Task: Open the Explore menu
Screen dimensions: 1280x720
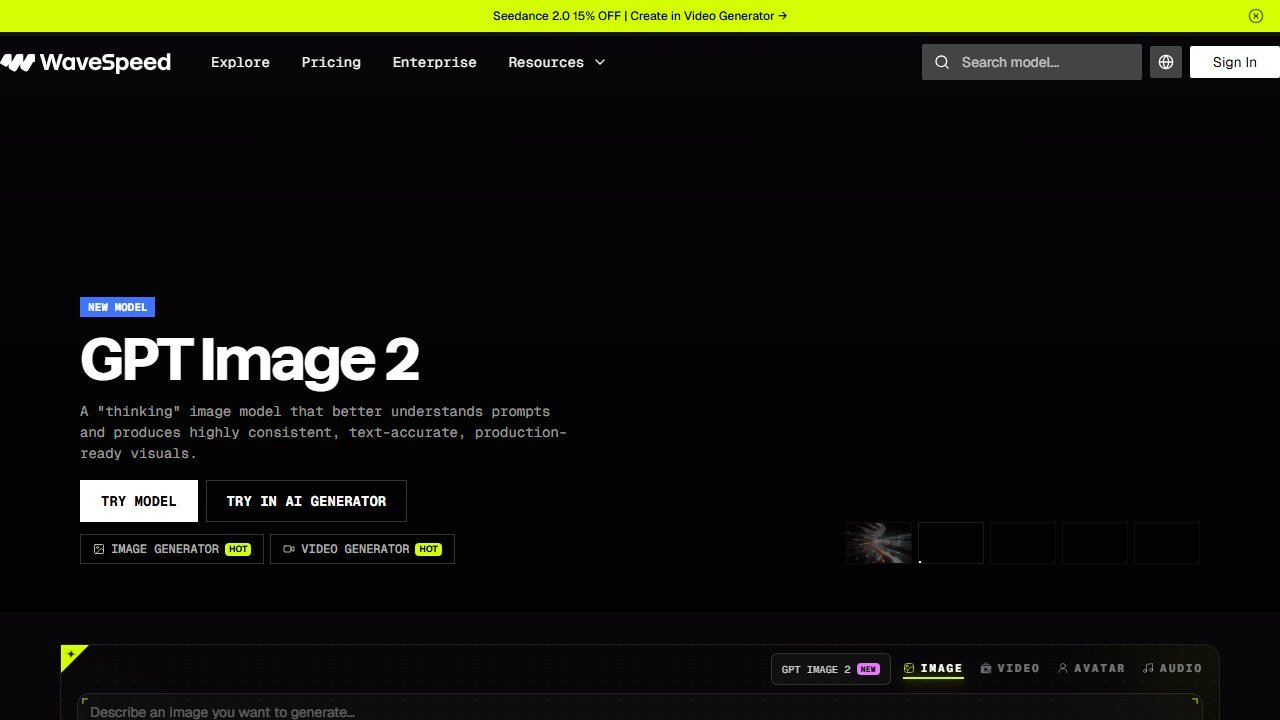Action: [x=240, y=62]
